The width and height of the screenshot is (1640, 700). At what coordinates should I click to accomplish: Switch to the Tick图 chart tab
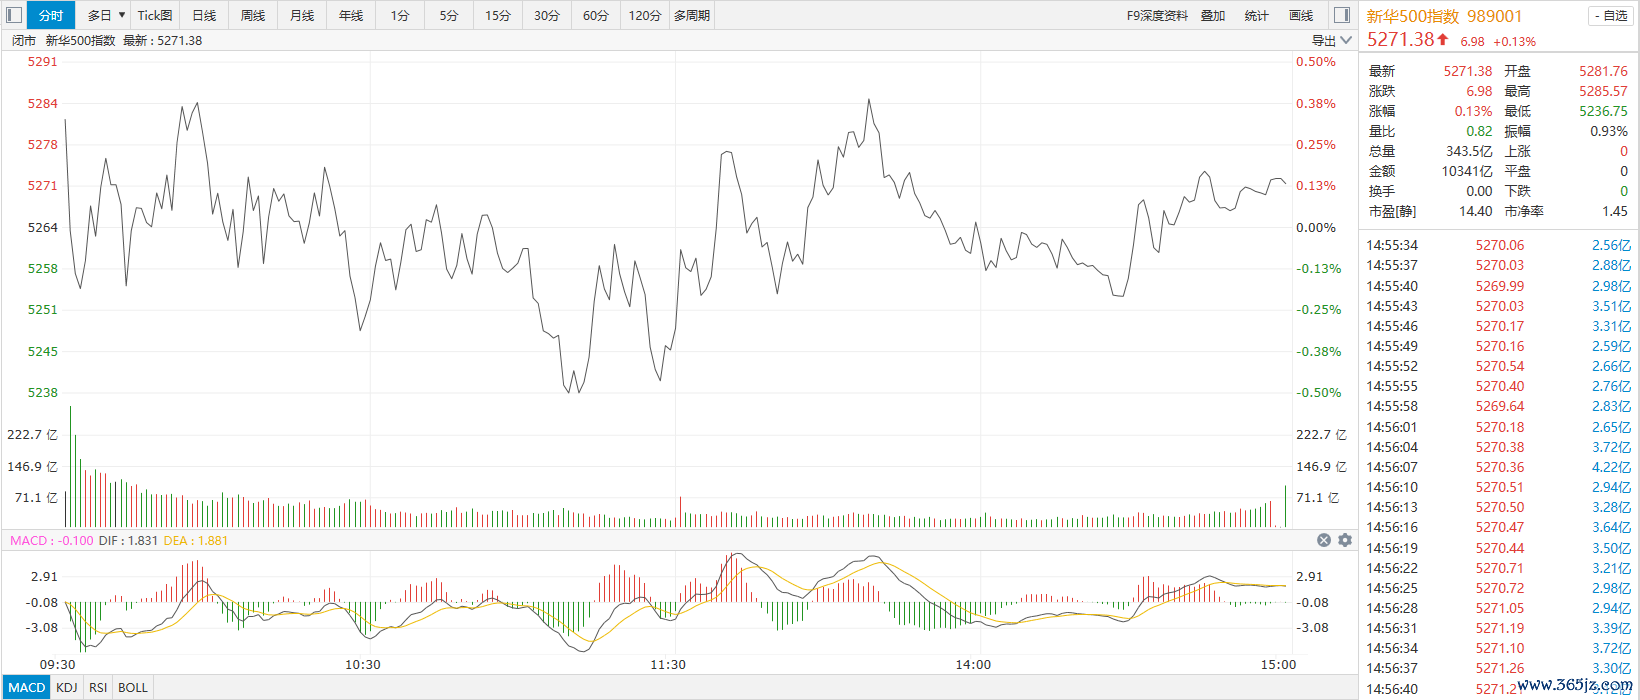click(155, 15)
